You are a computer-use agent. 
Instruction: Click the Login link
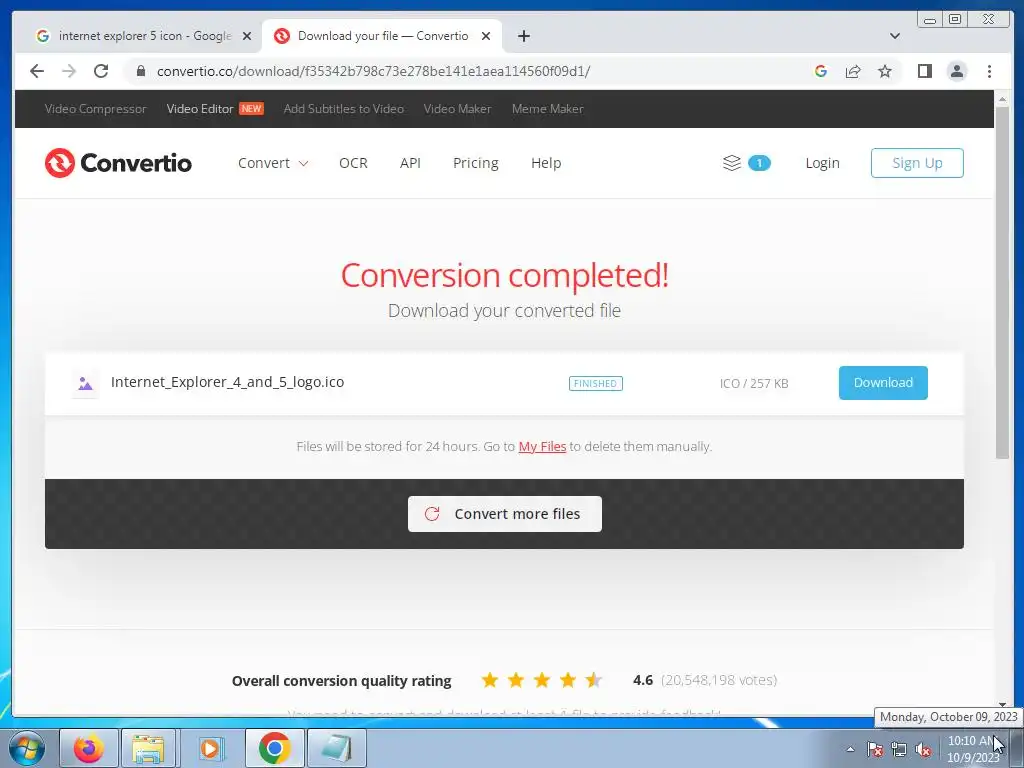coord(822,163)
